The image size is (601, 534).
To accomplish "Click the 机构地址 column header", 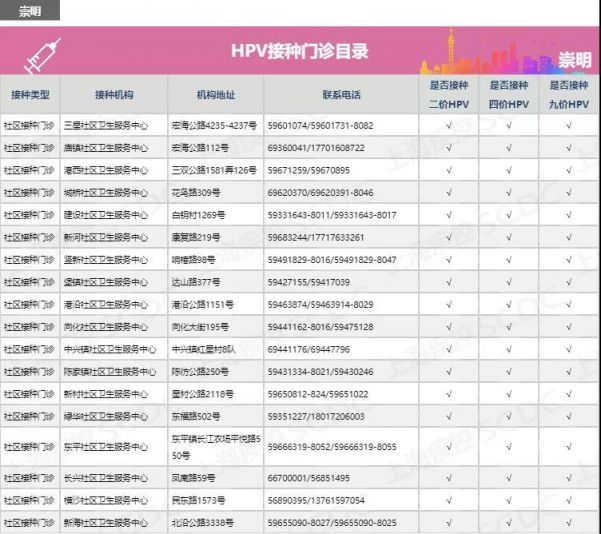I will pyautogui.click(x=216, y=95).
